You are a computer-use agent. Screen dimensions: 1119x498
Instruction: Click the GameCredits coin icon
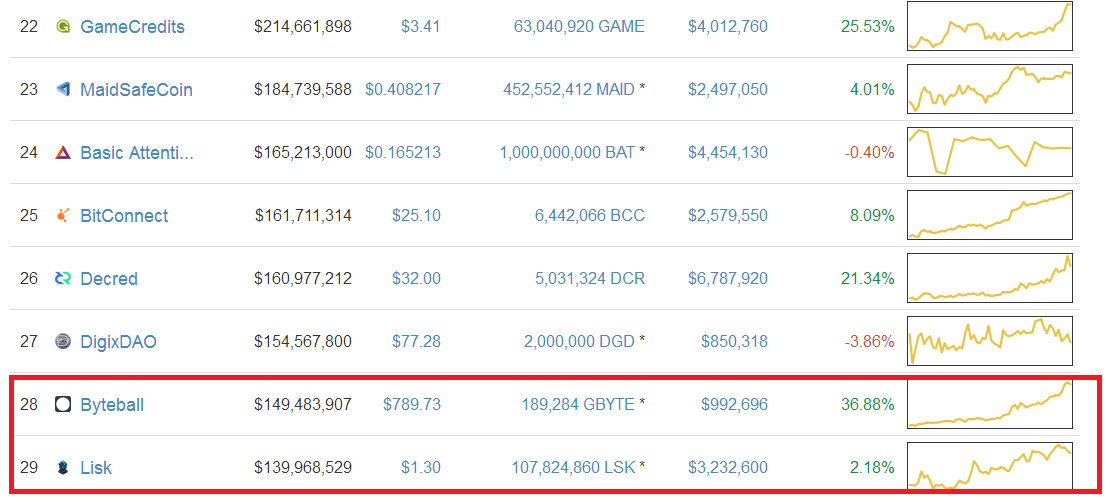63,27
